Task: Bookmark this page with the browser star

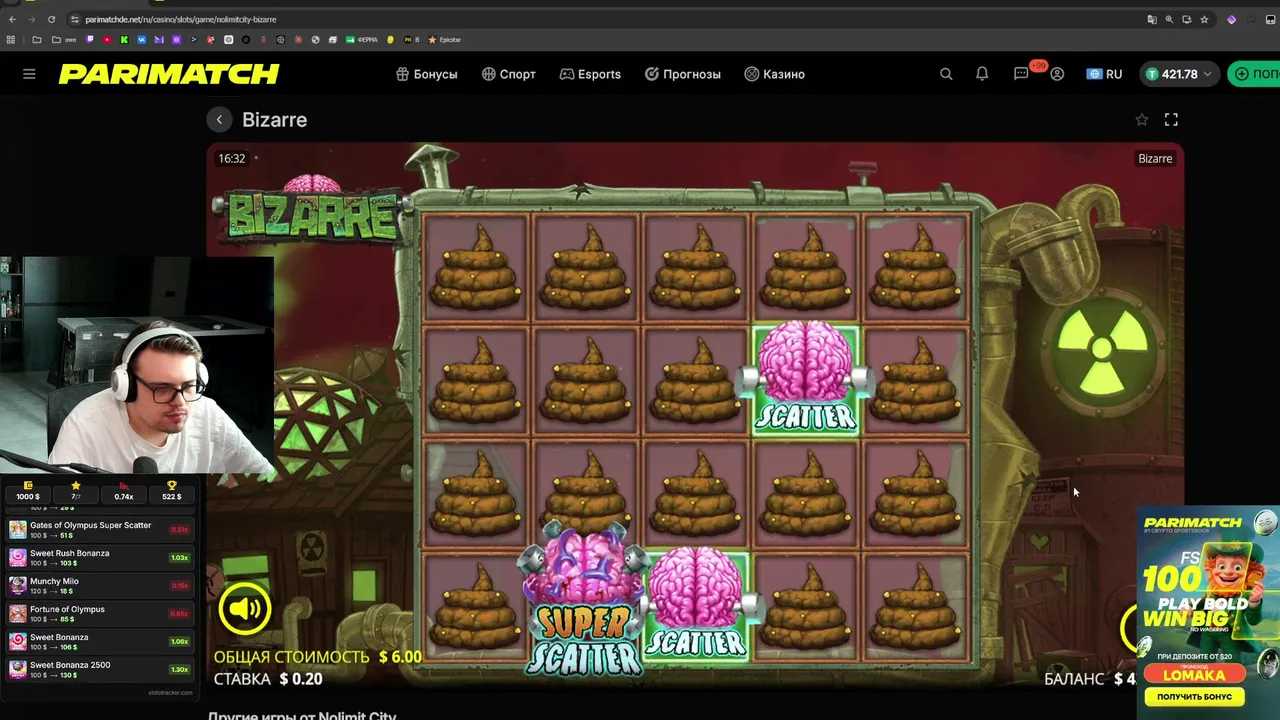Action: 1204,19
